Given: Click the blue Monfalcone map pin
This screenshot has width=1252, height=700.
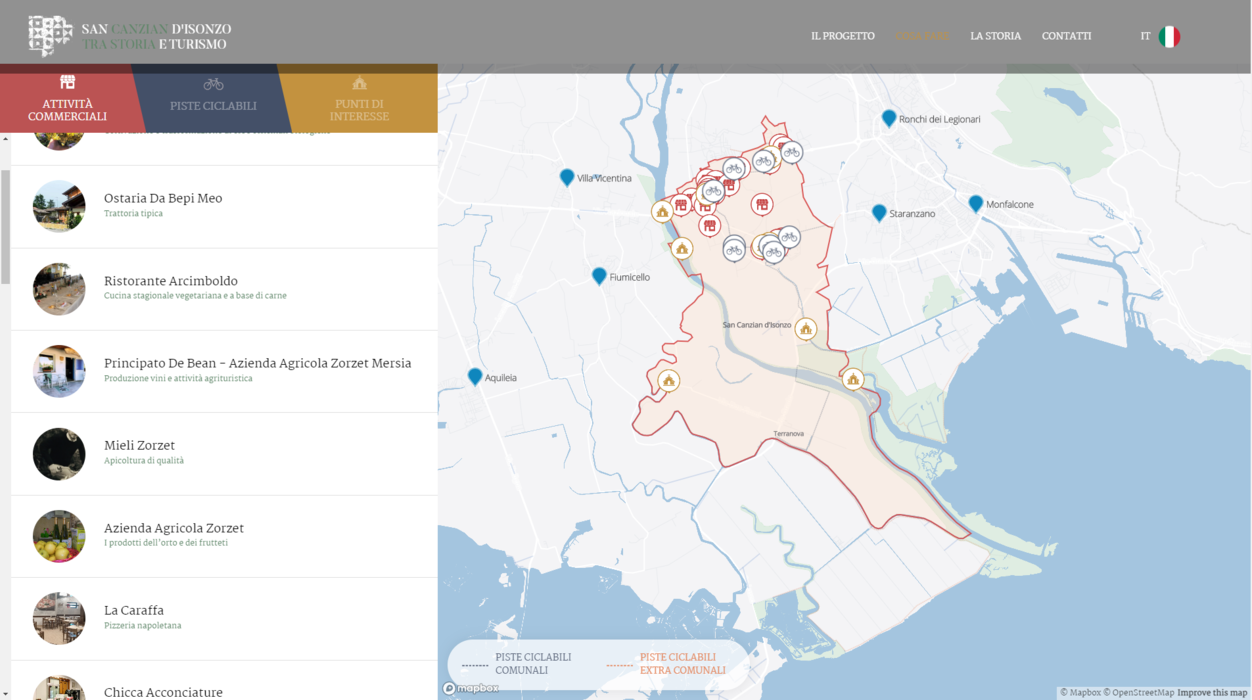Looking at the screenshot, I should click(x=976, y=203).
